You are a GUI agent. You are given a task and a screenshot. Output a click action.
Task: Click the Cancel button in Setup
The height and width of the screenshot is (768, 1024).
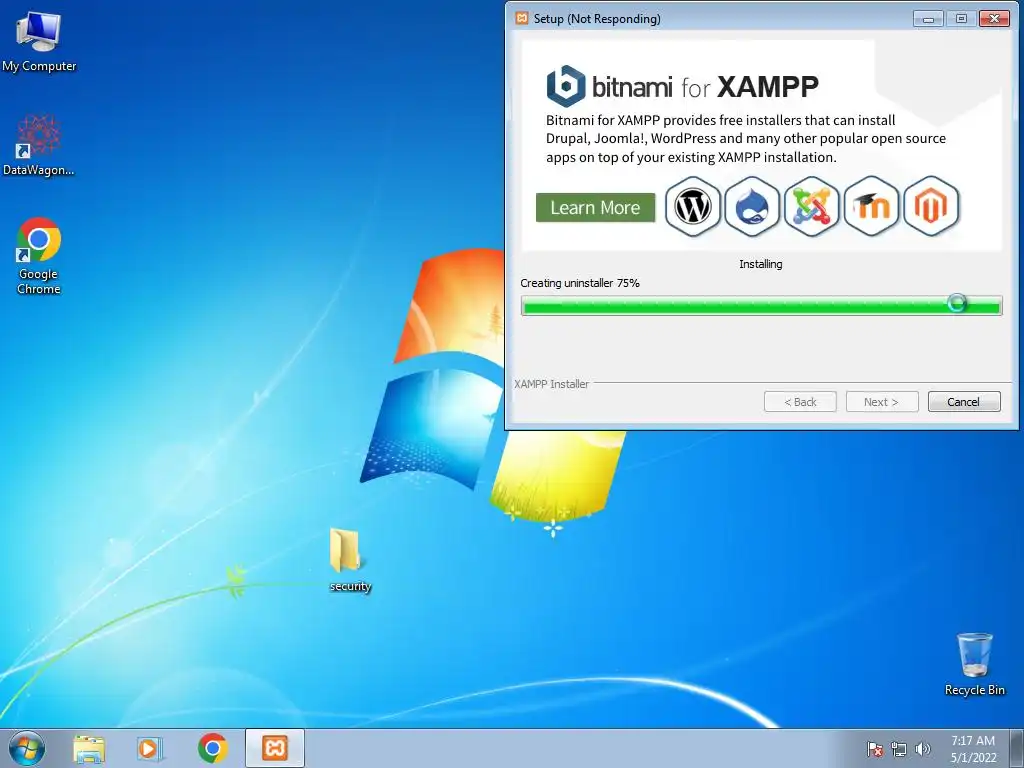[964, 402]
